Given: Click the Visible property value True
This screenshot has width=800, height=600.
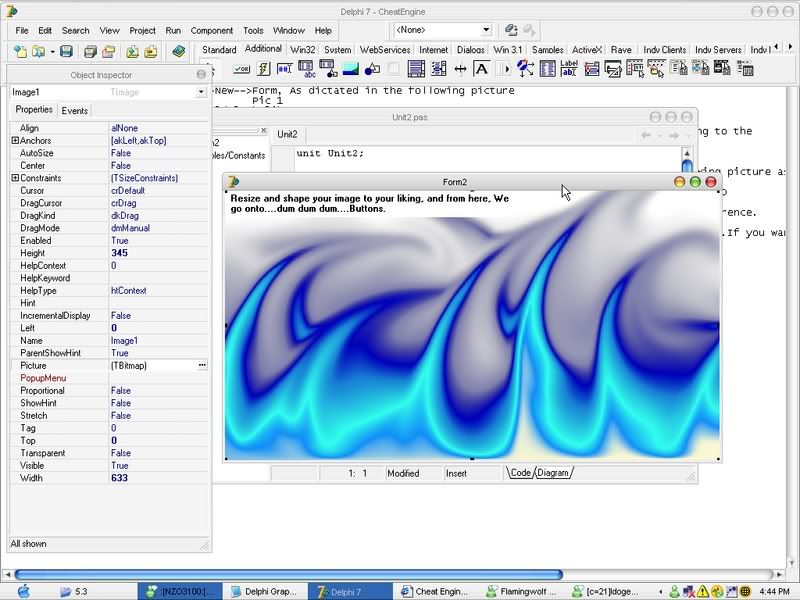Looking at the screenshot, I should pyautogui.click(x=120, y=466).
